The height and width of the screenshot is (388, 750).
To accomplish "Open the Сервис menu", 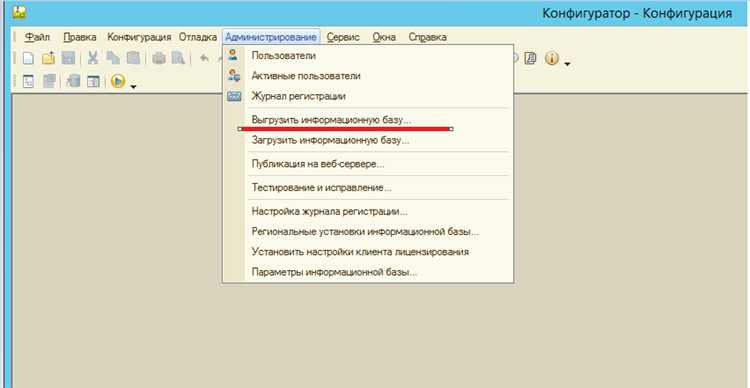I will [x=343, y=37].
